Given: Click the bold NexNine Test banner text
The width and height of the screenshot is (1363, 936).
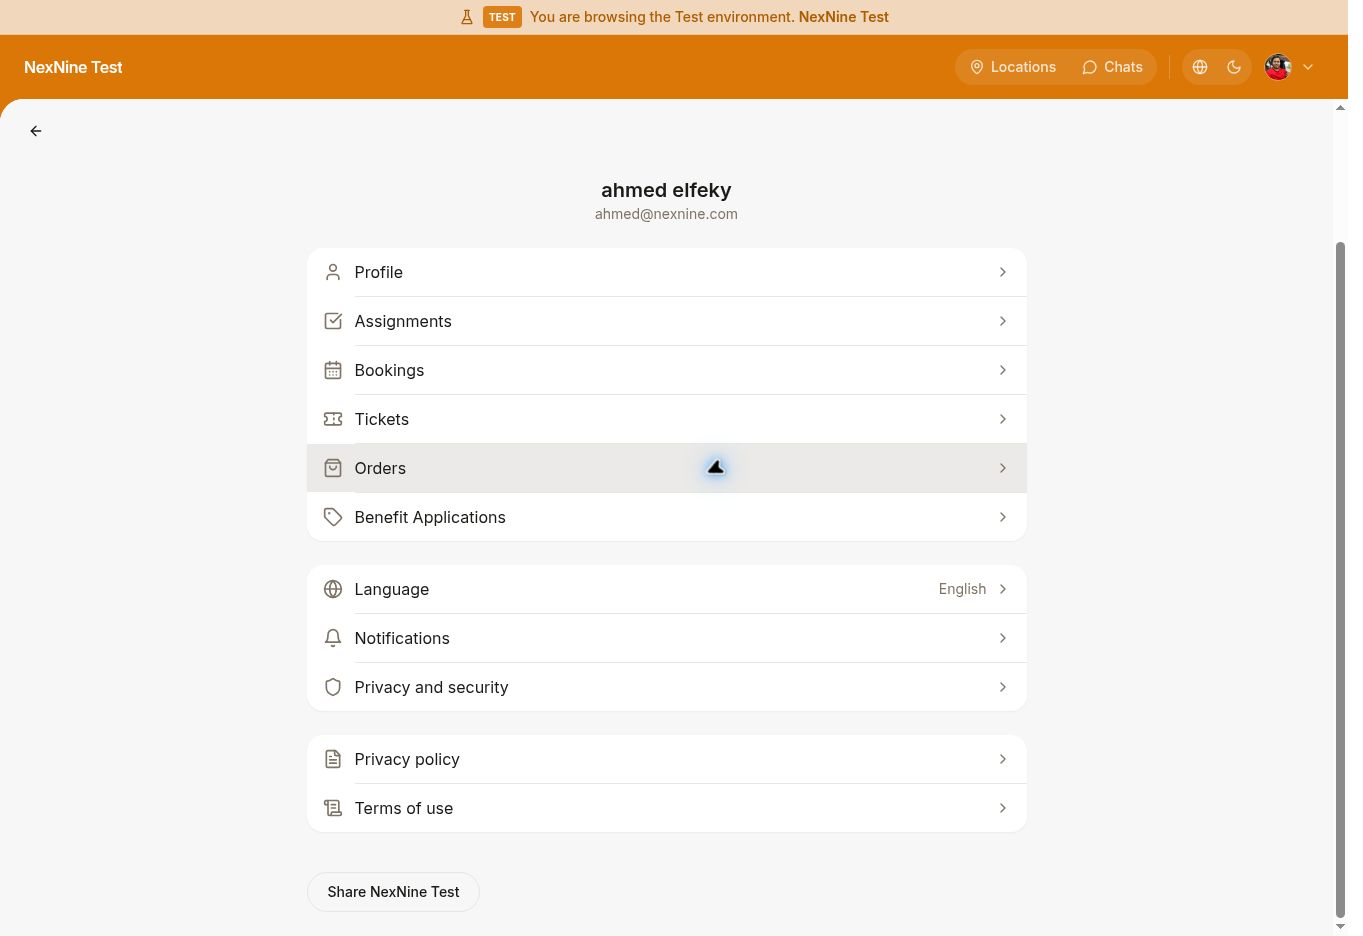Looking at the screenshot, I should click(844, 17).
